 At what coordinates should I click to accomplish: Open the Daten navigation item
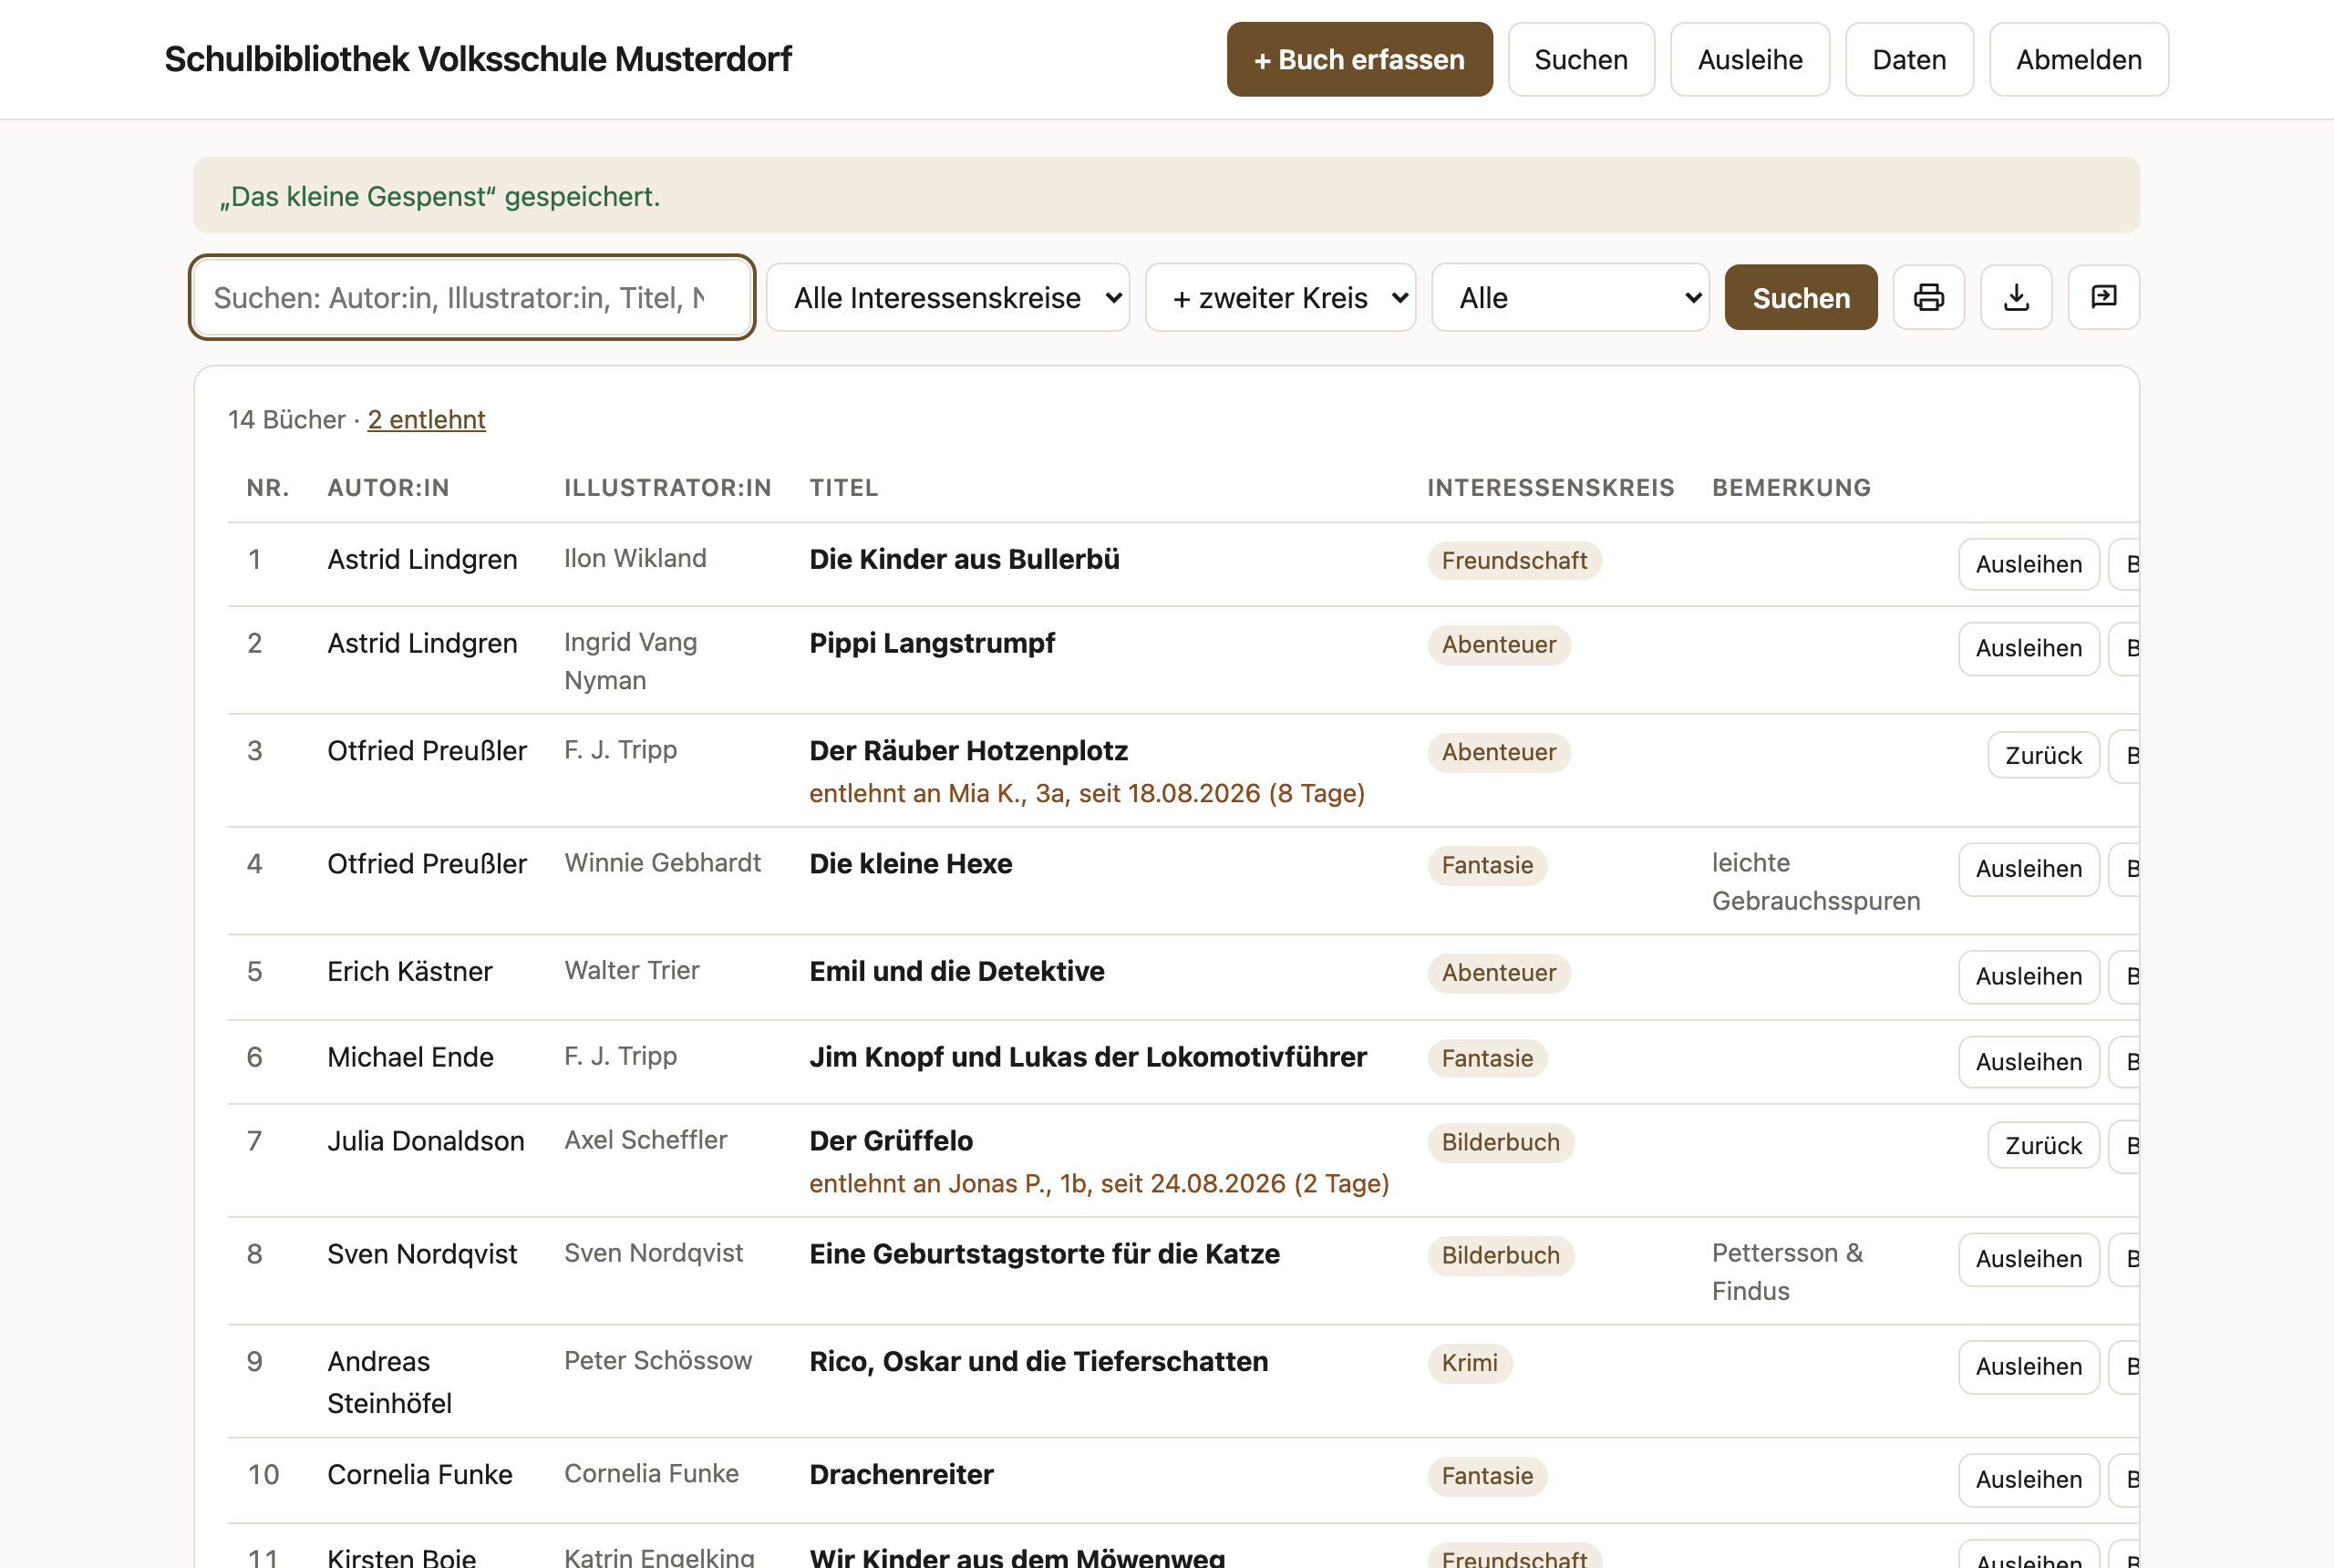1909,59
